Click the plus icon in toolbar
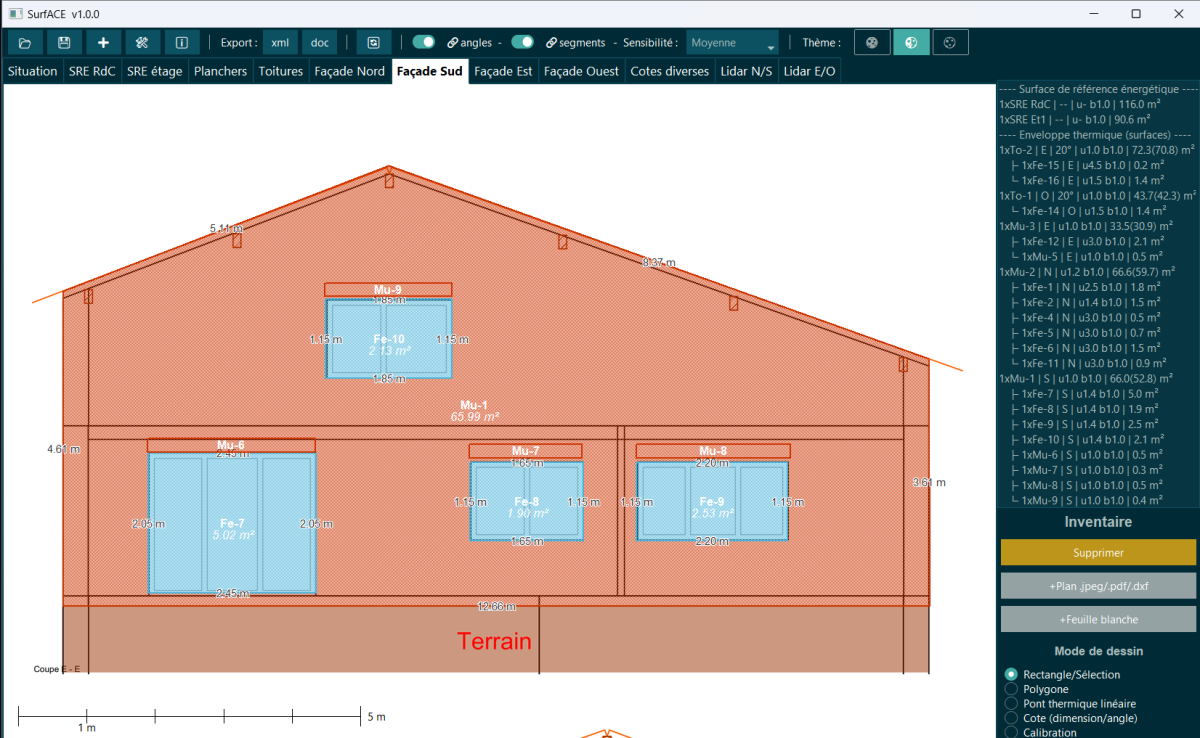 103,43
